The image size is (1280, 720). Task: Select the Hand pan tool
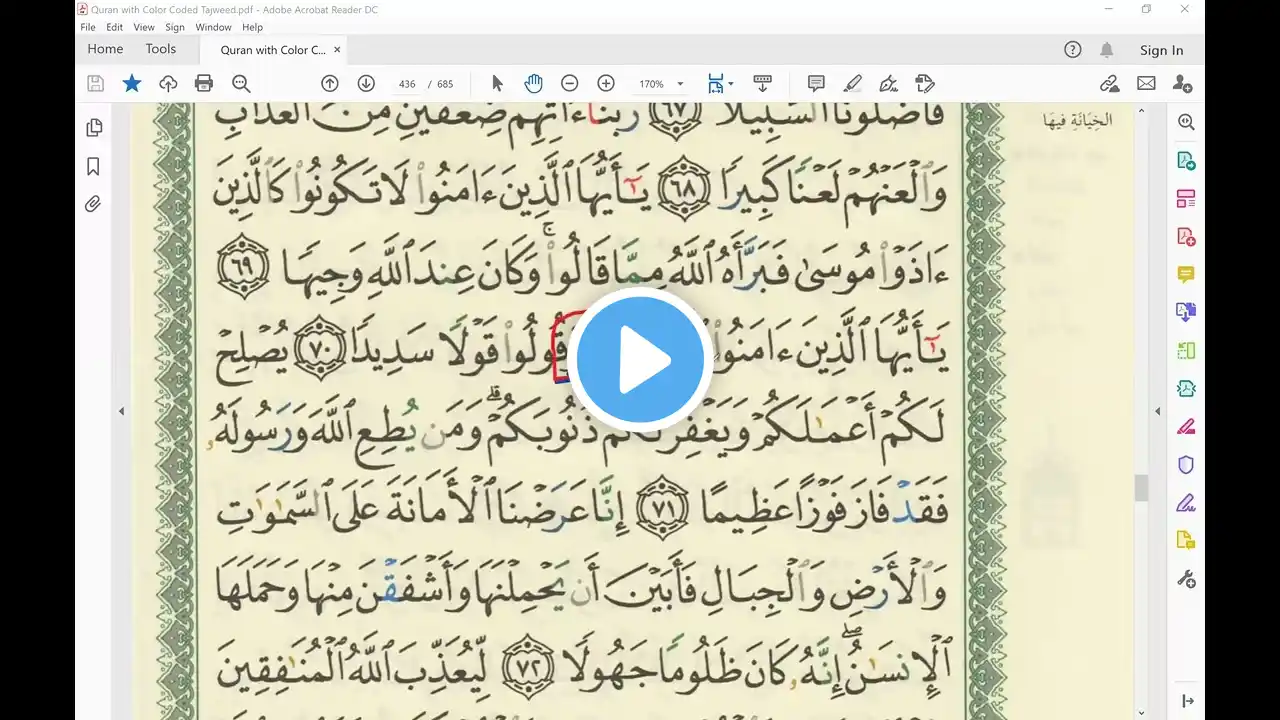click(x=533, y=84)
